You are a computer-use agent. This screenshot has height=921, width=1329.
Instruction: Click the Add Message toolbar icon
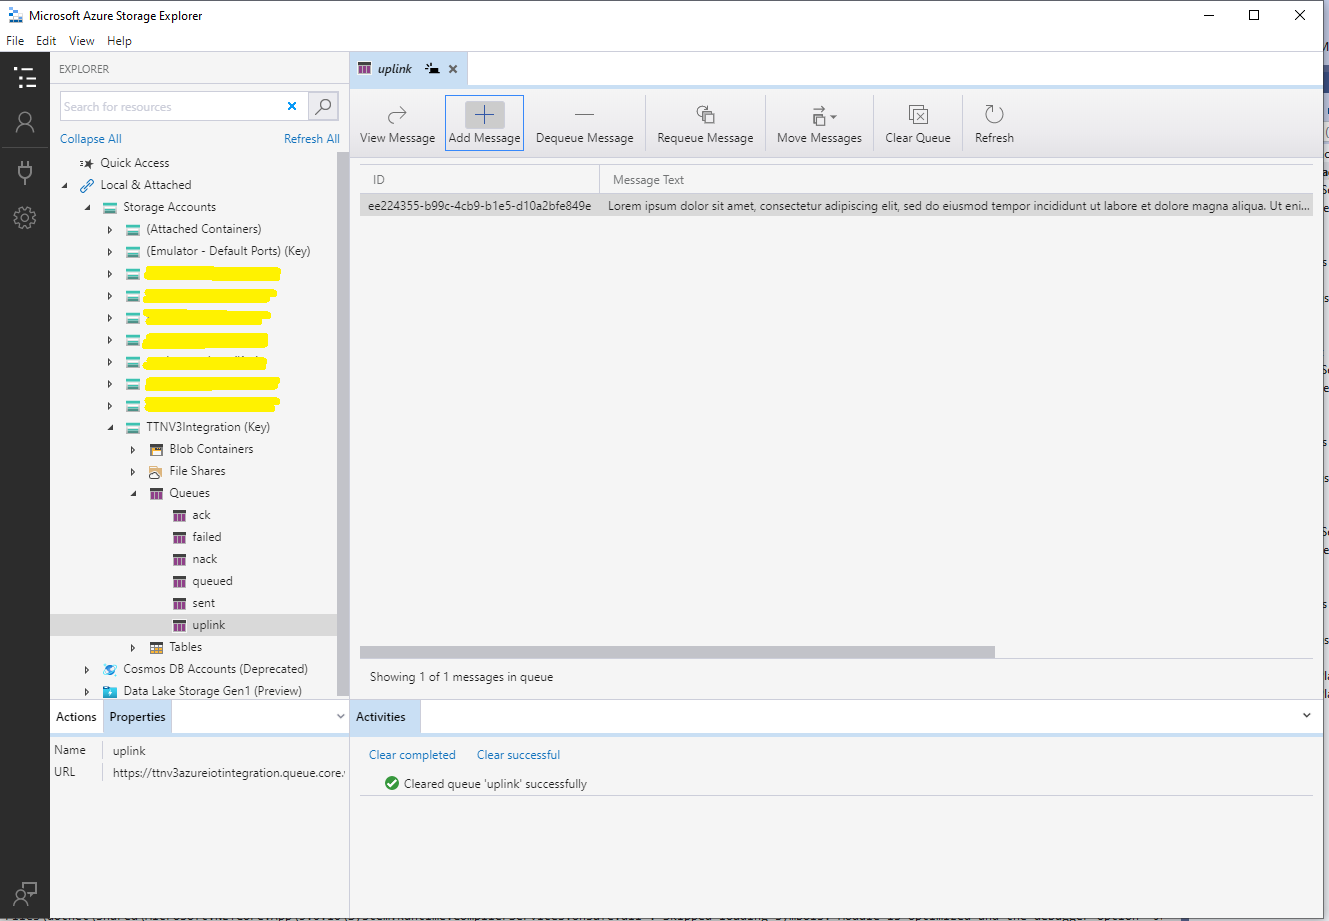tap(484, 114)
